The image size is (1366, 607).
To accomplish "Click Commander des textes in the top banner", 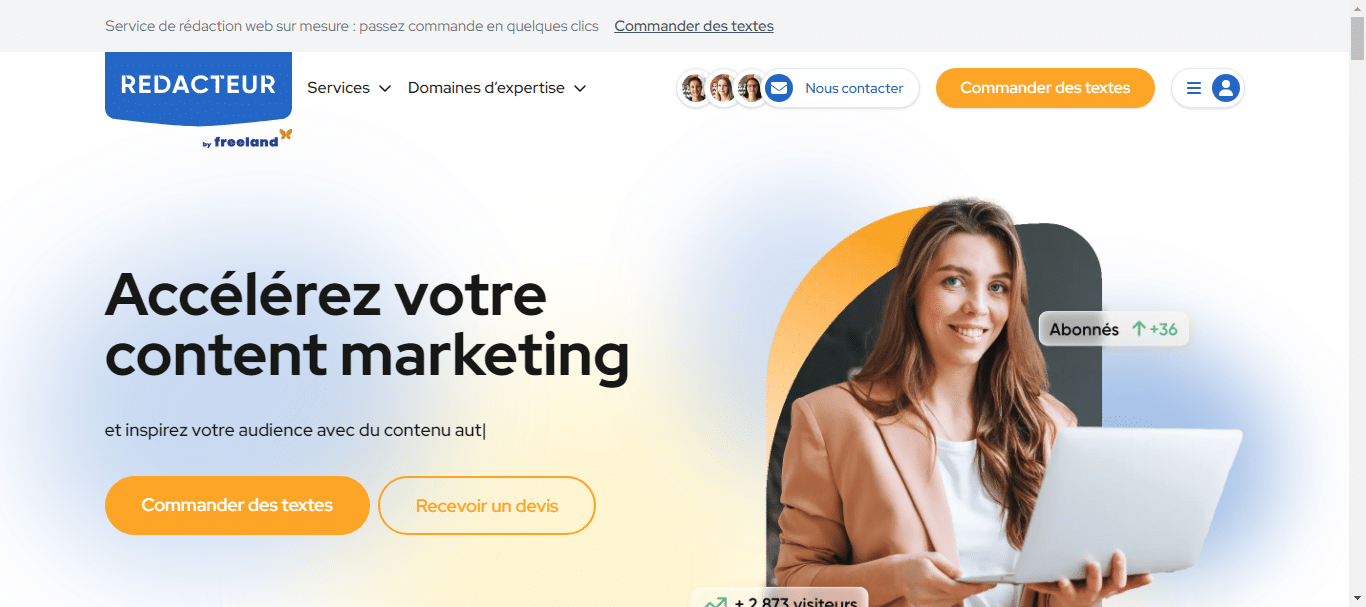I will click(694, 26).
